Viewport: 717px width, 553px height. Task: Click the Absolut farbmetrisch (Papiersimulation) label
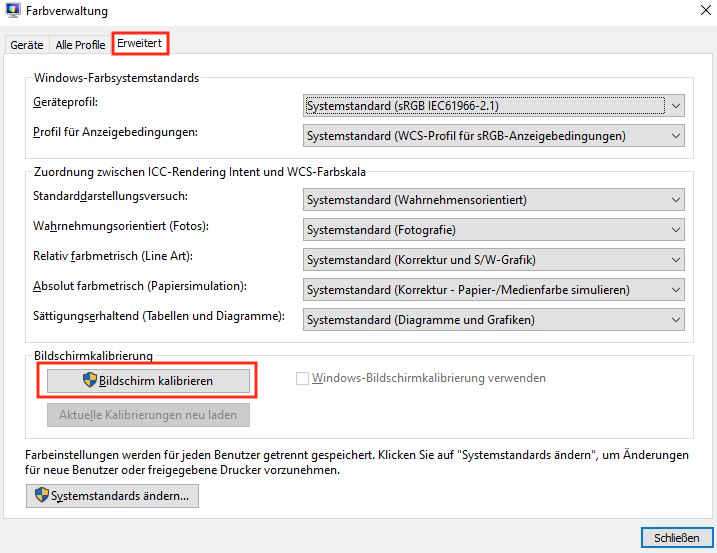pos(140,286)
